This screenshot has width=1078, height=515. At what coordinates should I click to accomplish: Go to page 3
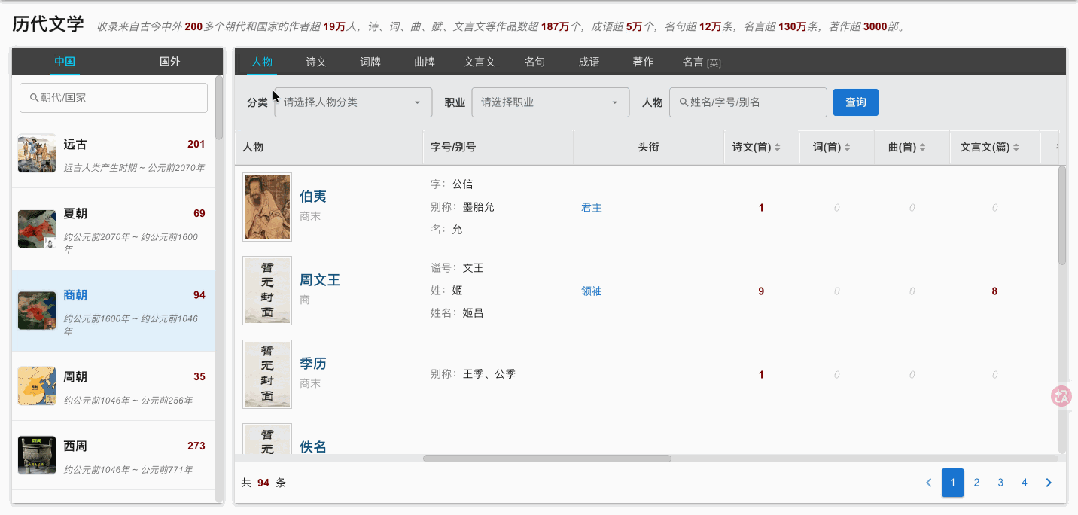point(1000,483)
